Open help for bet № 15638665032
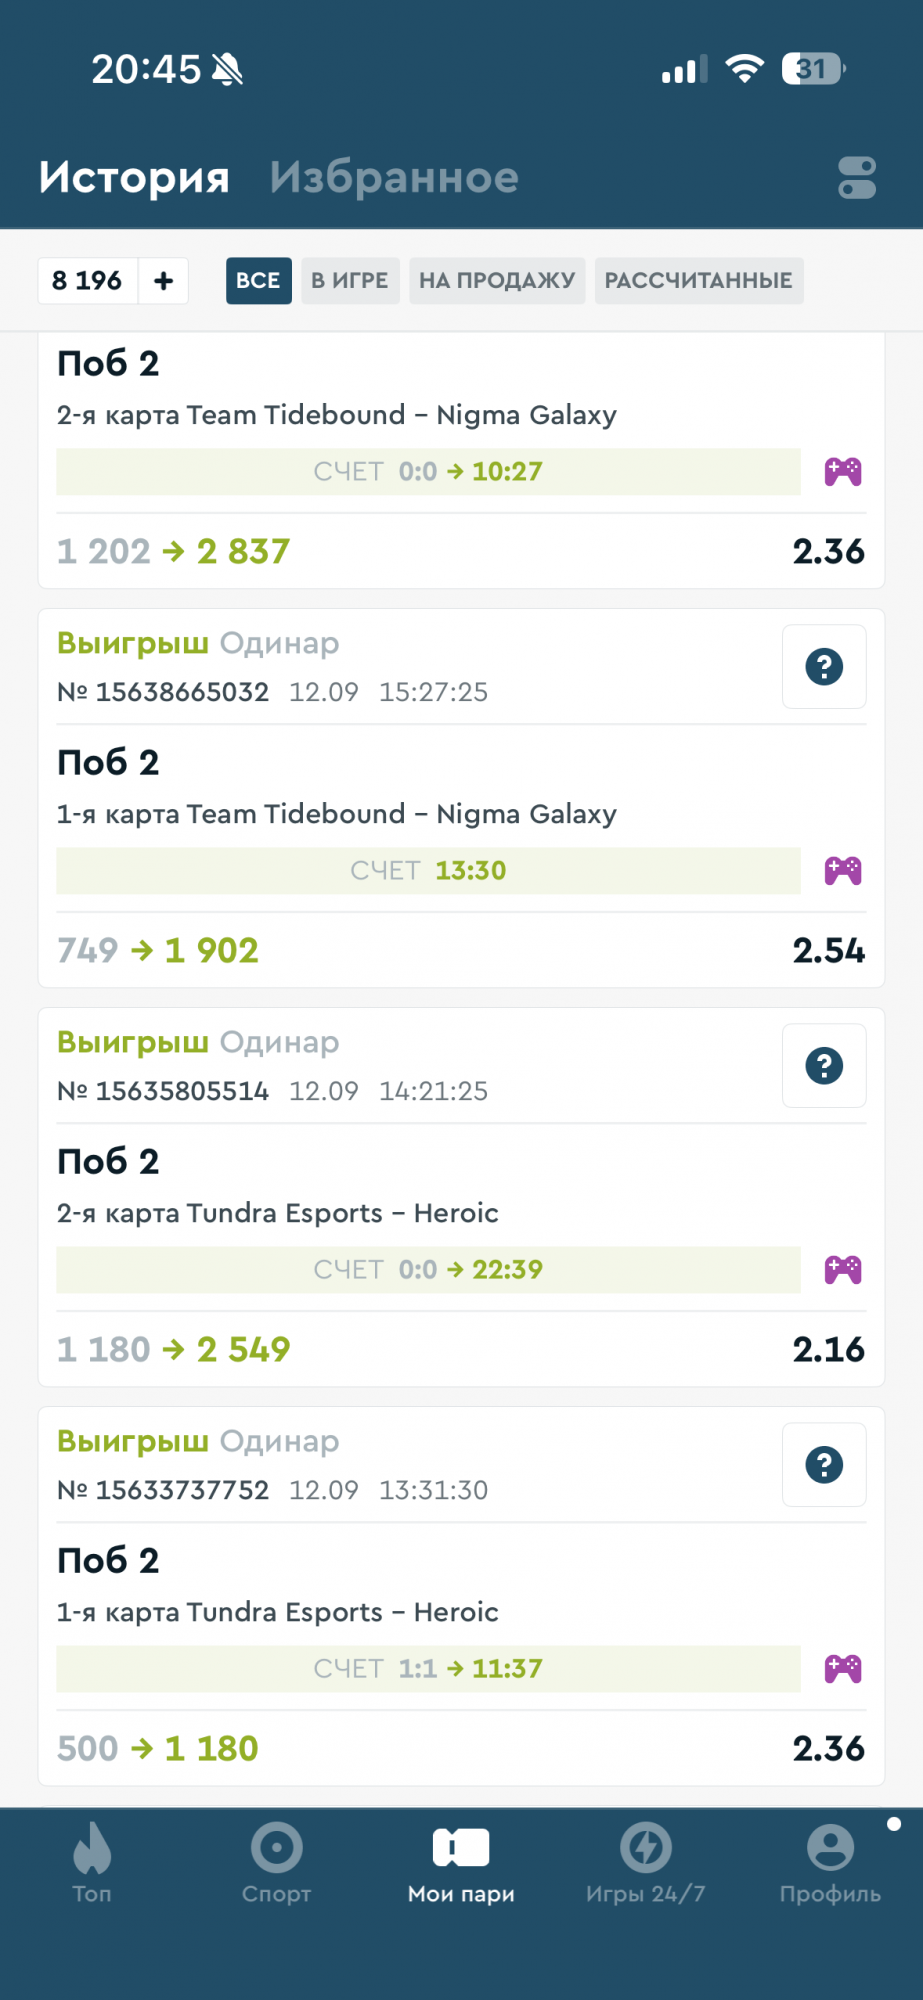923x2000 pixels. tap(824, 667)
